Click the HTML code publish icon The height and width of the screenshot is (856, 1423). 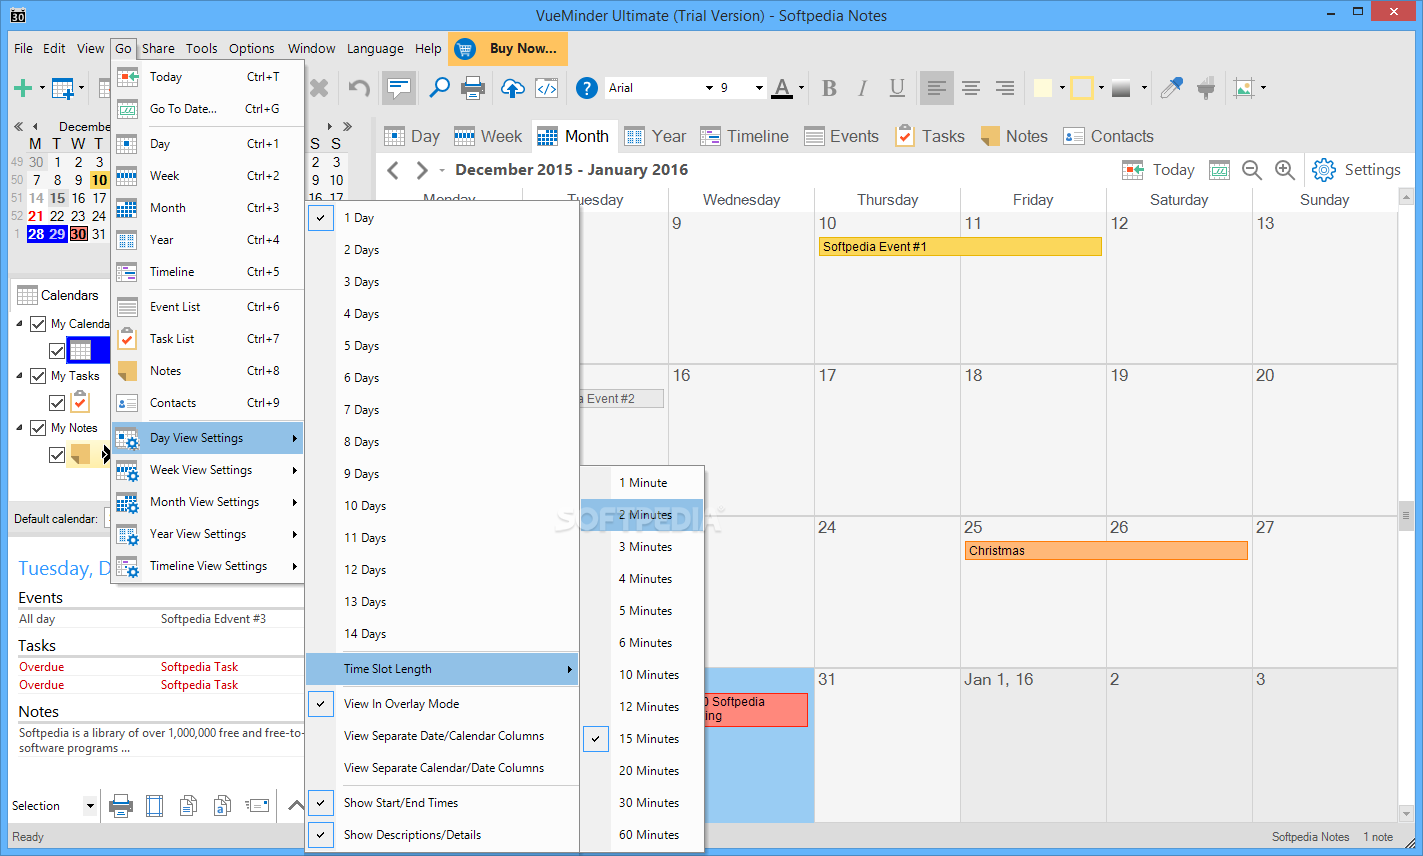[x=547, y=88]
